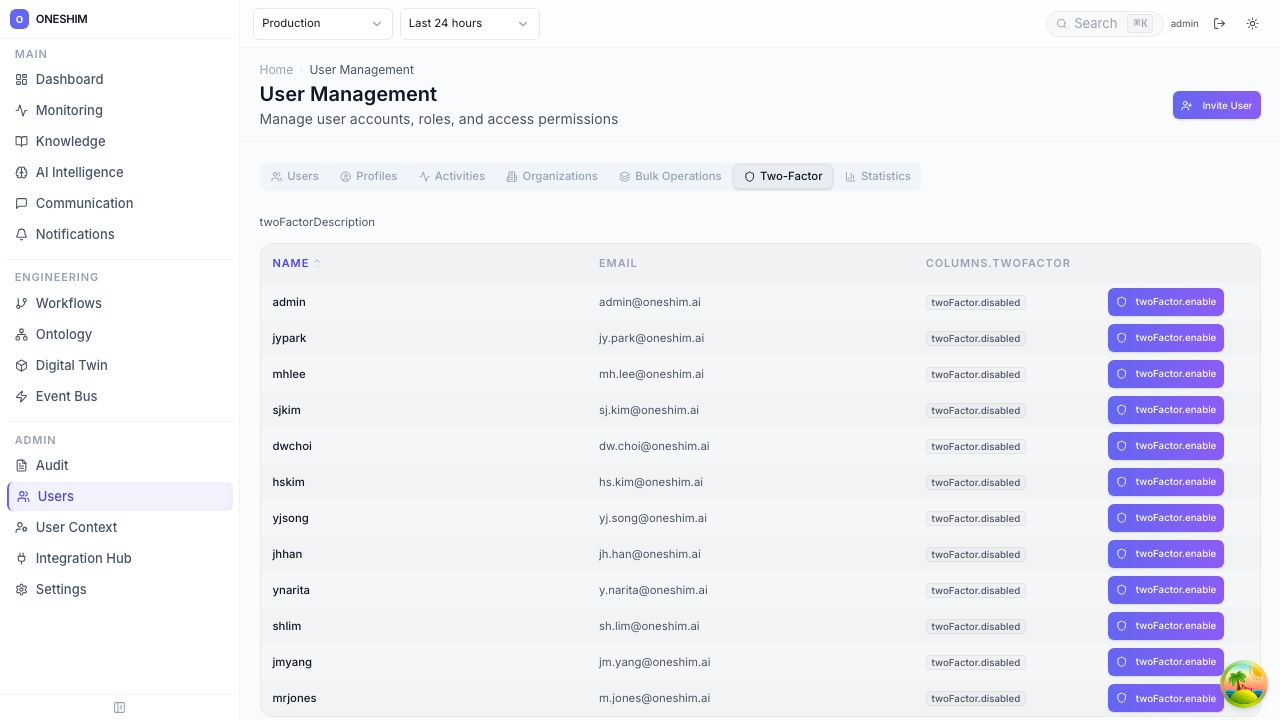1280x720 pixels.
Task: Click the ONESHIM logo icon
Action: tap(19, 19)
